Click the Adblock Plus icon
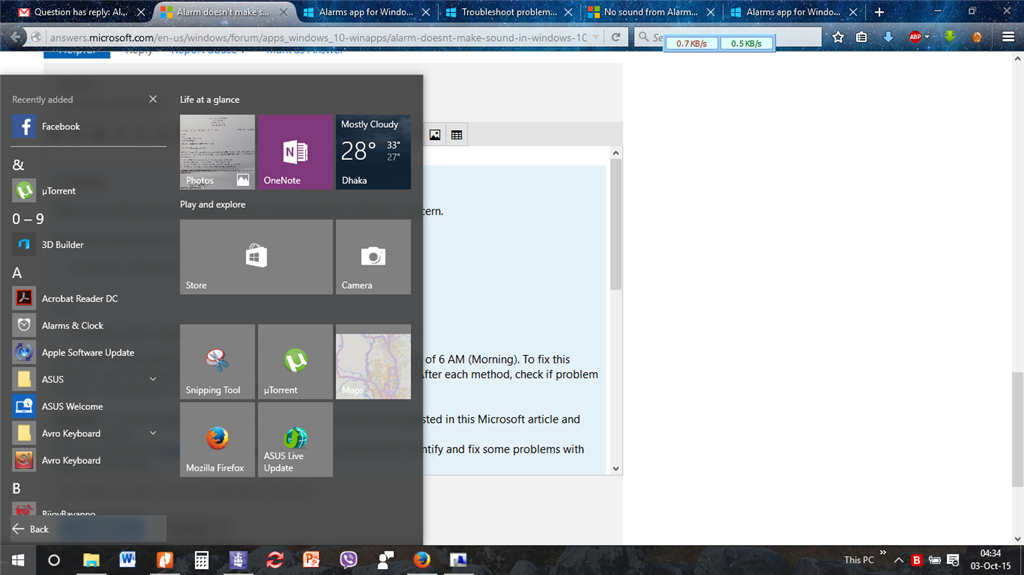The height and width of the screenshot is (575, 1024). pos(915,37)
